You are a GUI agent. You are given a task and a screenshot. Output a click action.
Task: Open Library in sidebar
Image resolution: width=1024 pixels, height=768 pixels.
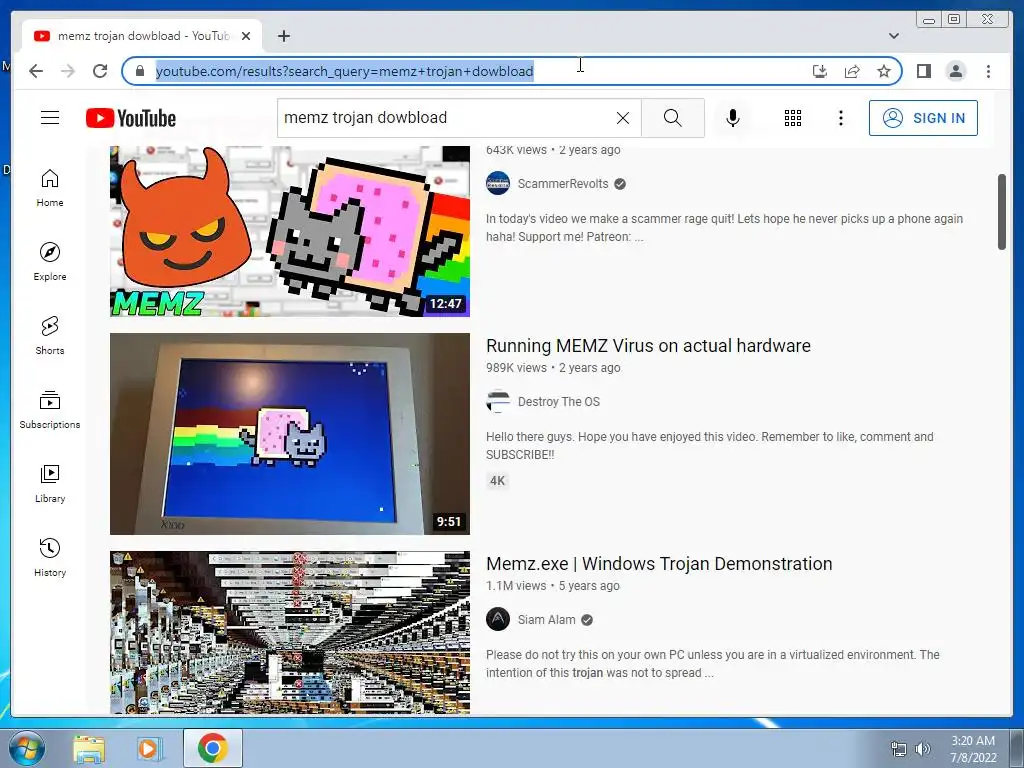tap(50, 483)
